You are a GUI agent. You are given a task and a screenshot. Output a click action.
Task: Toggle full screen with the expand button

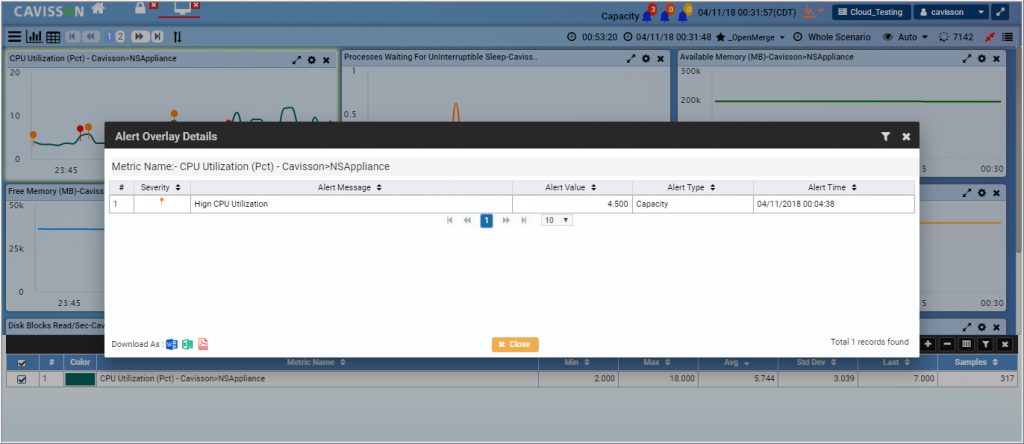(x=1000, y=12)
